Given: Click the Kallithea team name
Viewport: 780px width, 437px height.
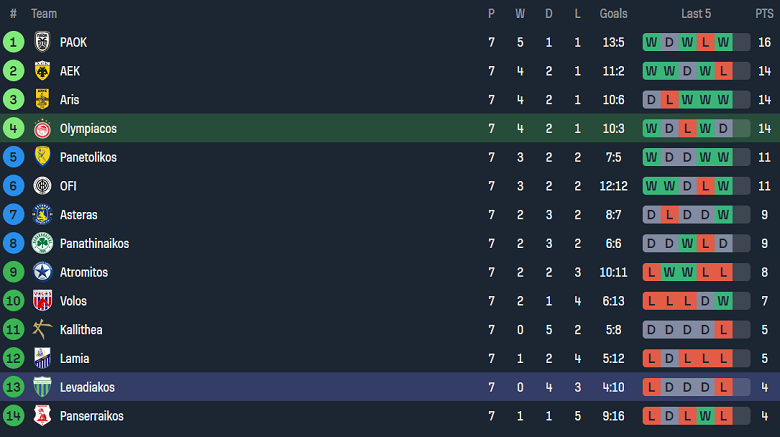Looking at the screenshot, I should coord(81,330).
